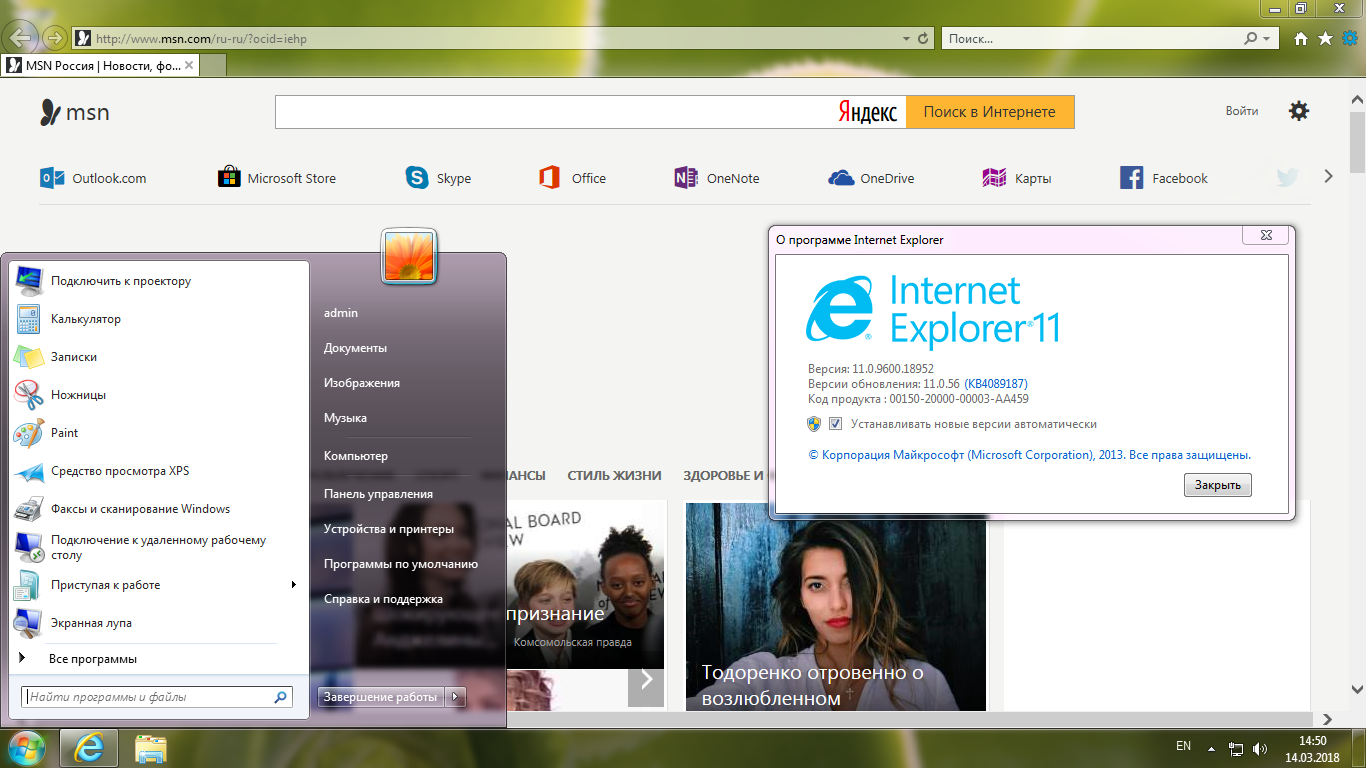This screenshot has width=1366, height=768.
Task: Open Windows Explorer from taskbar
Action: click(151, 747)
